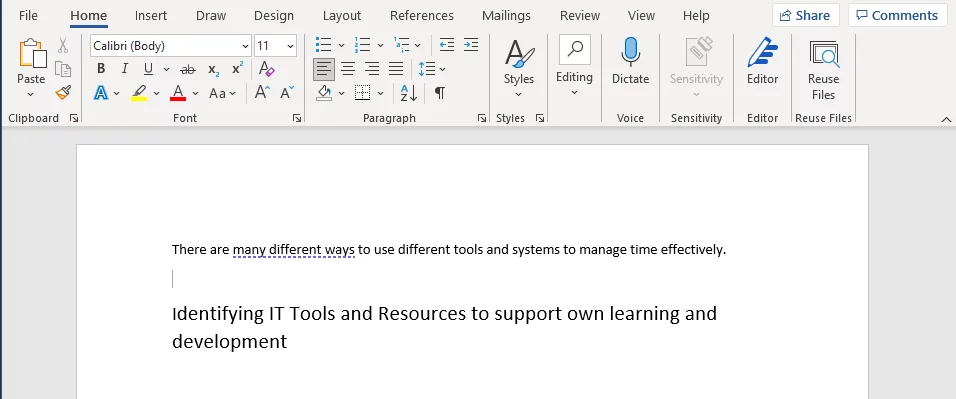Open the Font dialog launcher

(297, 118)
